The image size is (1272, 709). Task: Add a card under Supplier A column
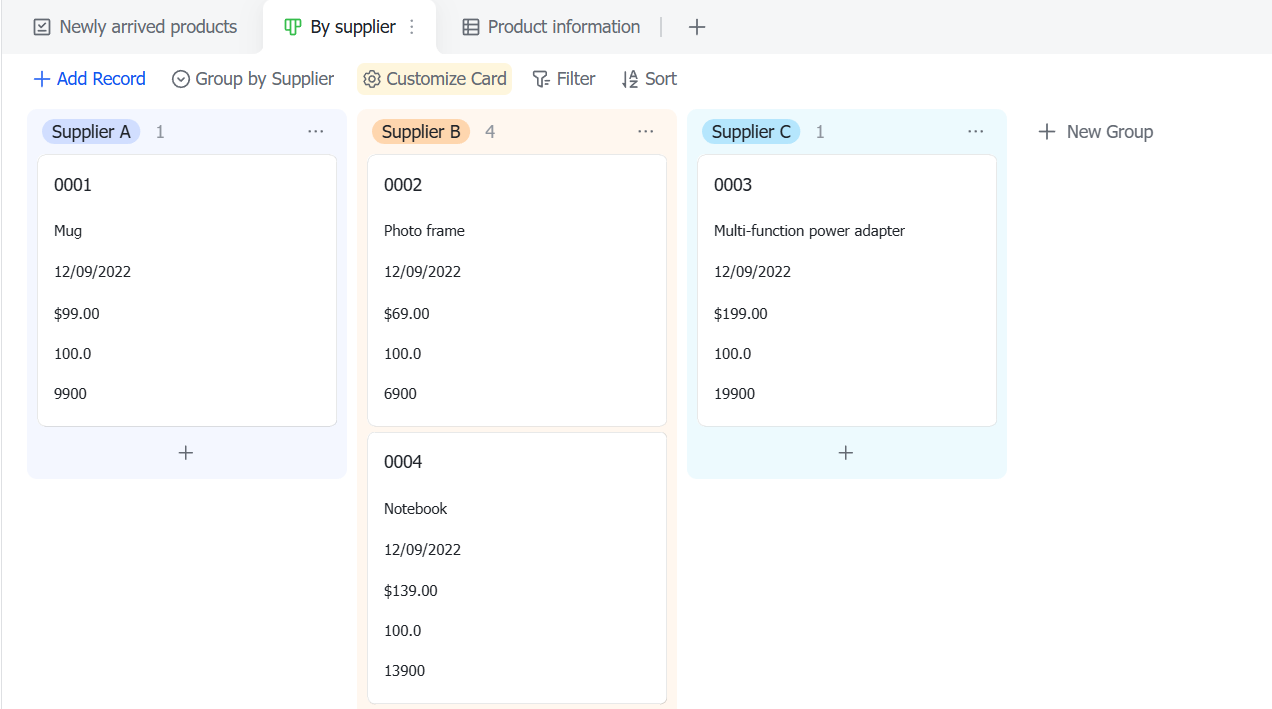[186, 453]
